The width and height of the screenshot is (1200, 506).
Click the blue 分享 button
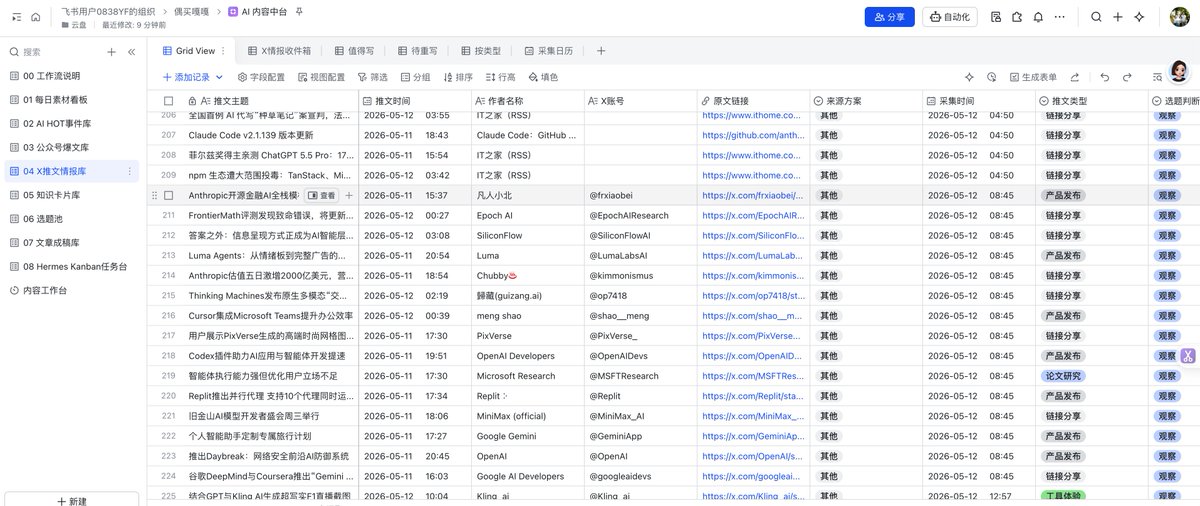(889, 17)
